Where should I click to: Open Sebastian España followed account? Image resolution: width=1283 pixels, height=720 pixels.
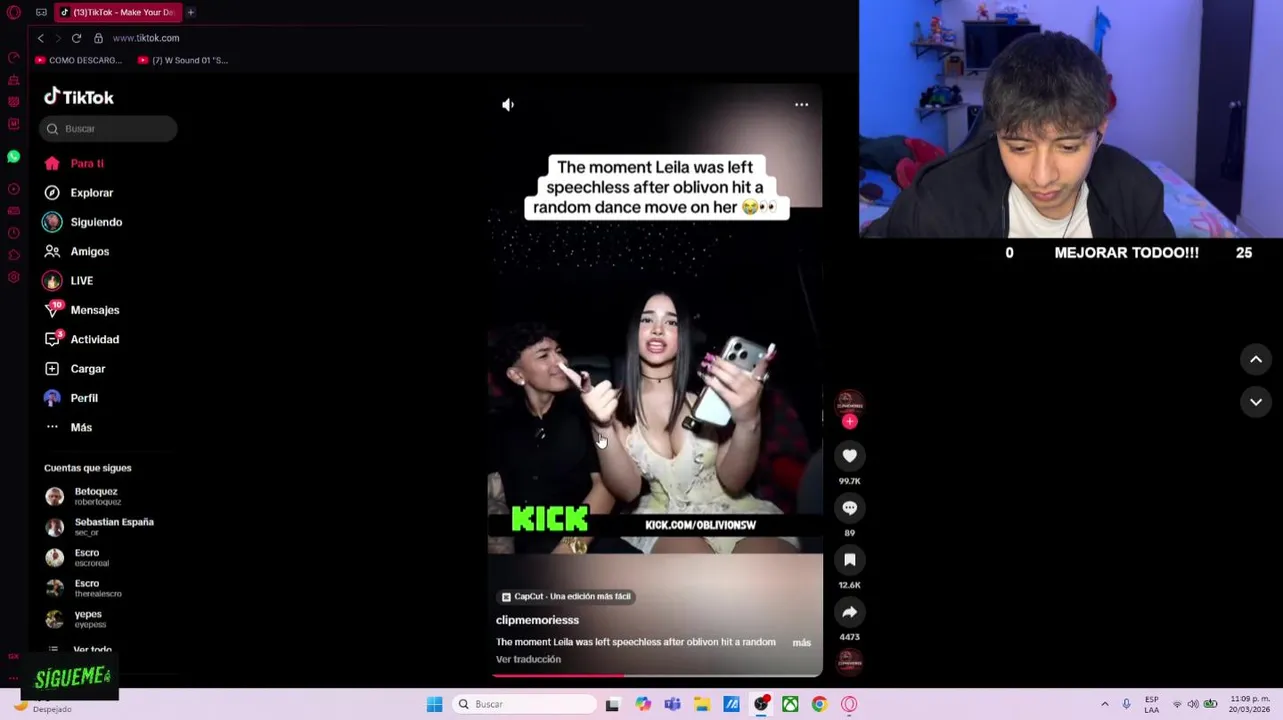(x=100, y=527)
